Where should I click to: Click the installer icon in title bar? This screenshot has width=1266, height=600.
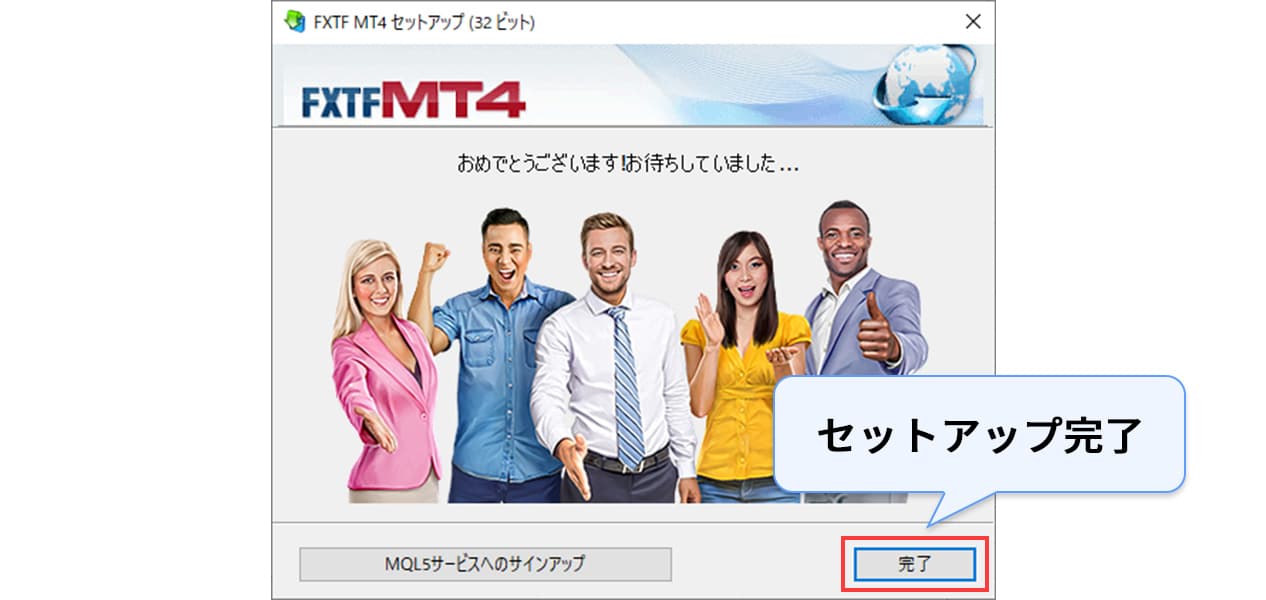point(295,22)
